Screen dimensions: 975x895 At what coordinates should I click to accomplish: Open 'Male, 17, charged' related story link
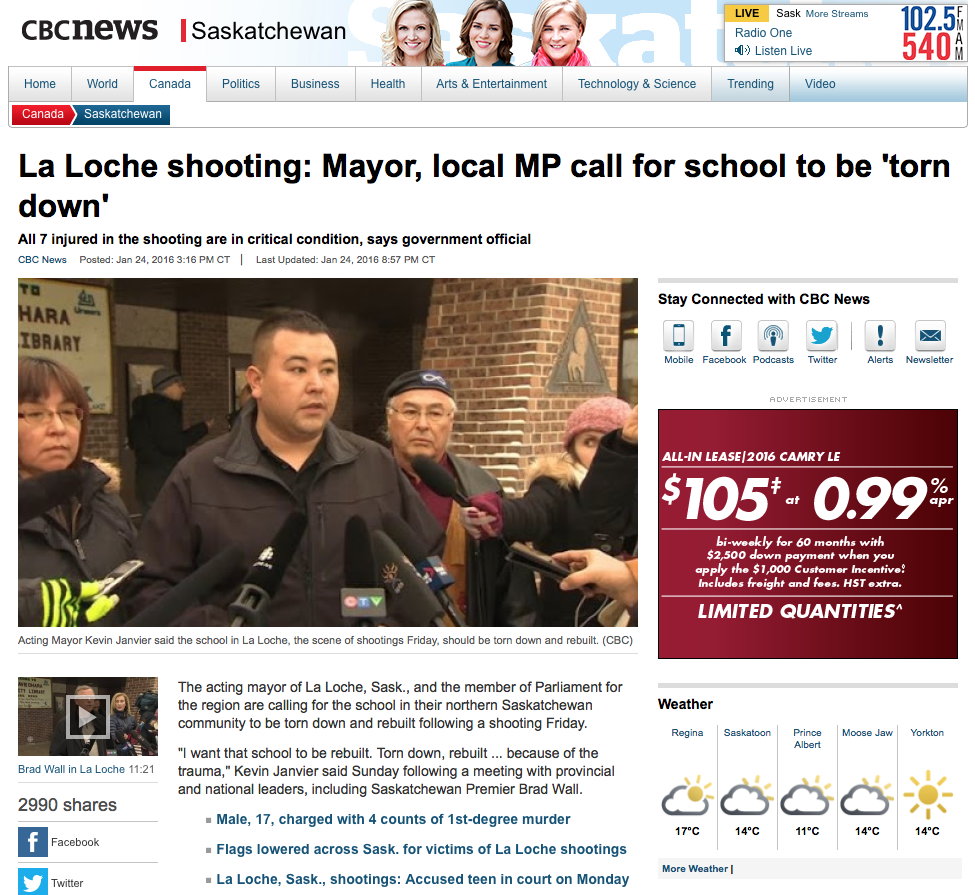[393, 819]
